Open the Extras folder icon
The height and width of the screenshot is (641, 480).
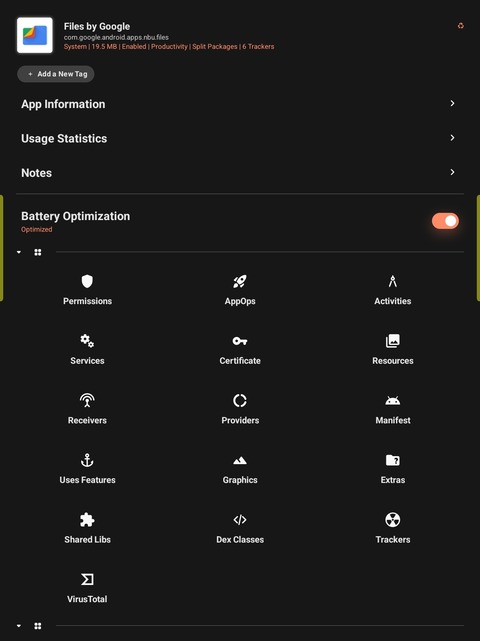393,460
